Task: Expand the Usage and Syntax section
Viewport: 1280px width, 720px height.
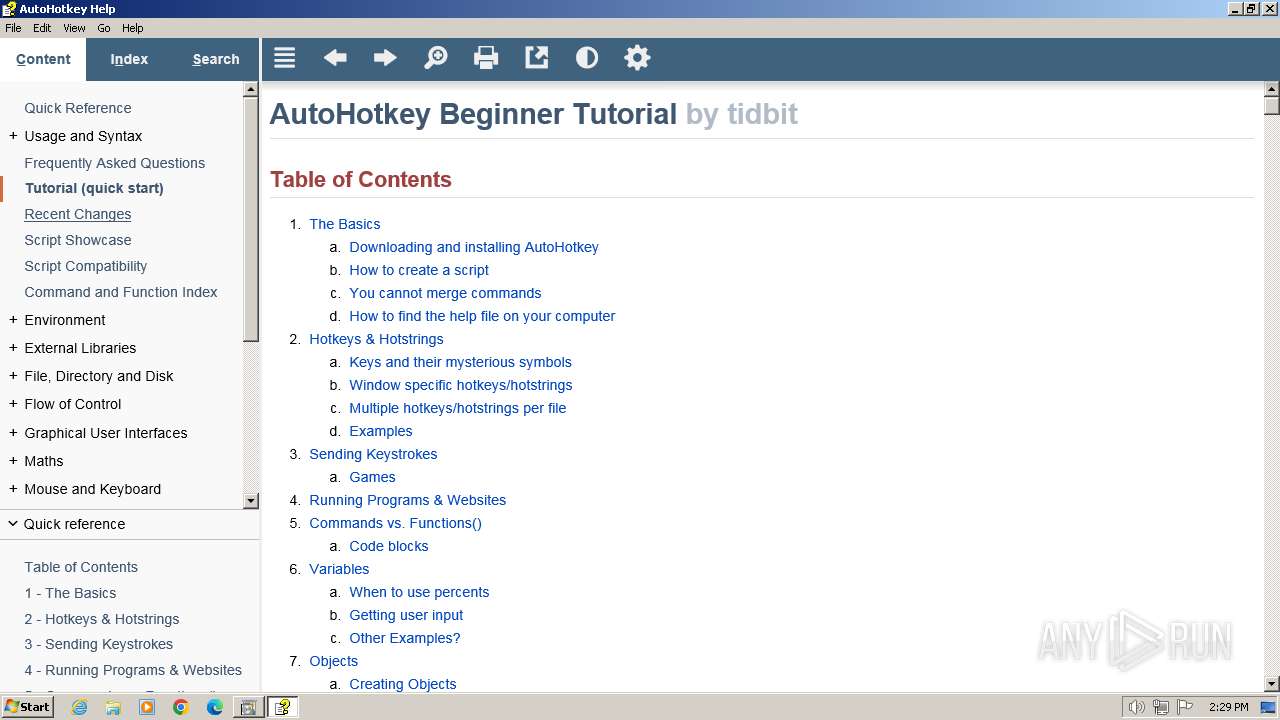Action: point(13,136)
